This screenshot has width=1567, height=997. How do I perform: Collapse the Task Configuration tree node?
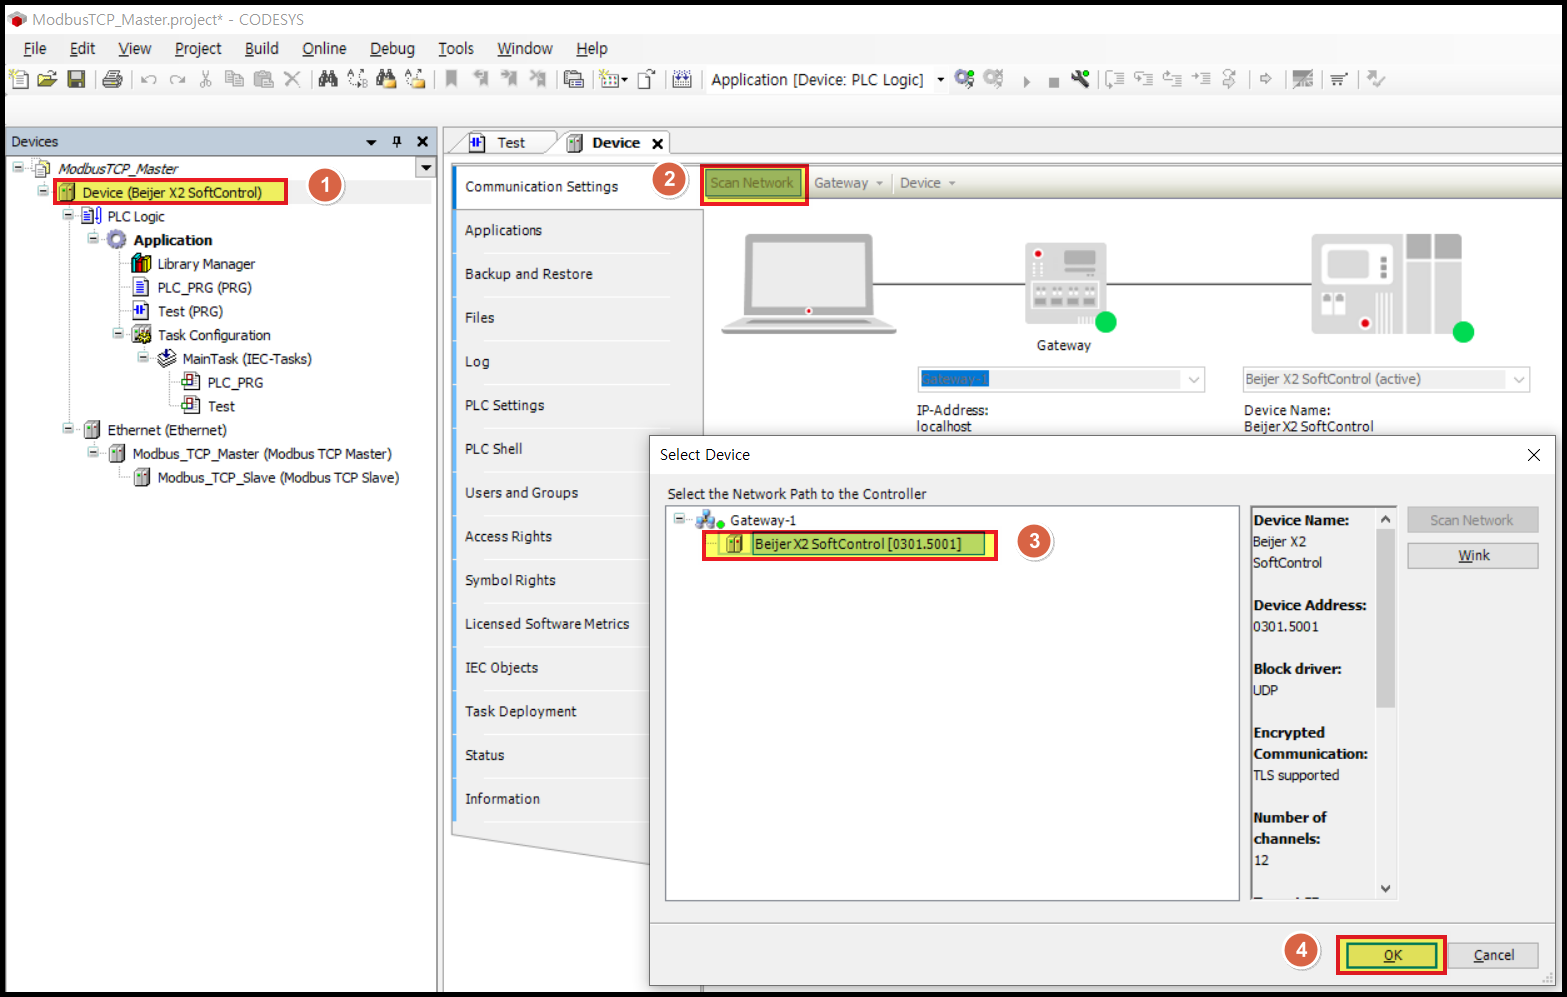118,334
